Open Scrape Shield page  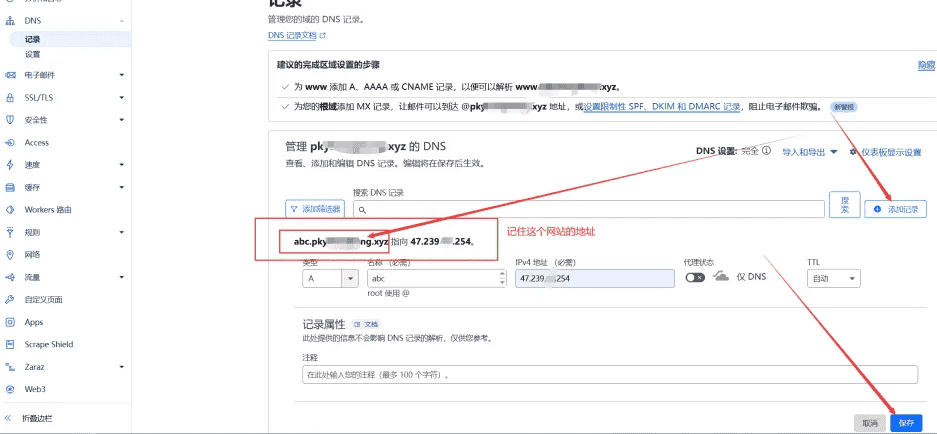click(x=49, y=344)
